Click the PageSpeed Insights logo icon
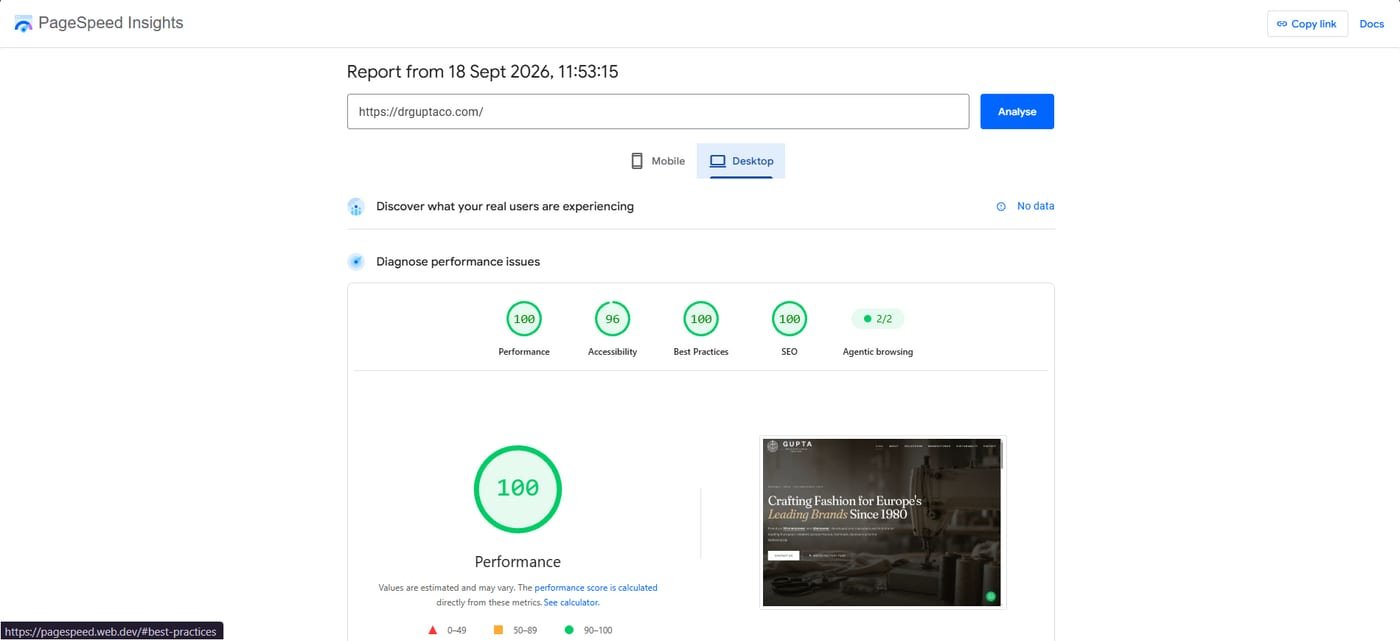The width and height of the screenshot is (1400, 641). pos(23,23)
